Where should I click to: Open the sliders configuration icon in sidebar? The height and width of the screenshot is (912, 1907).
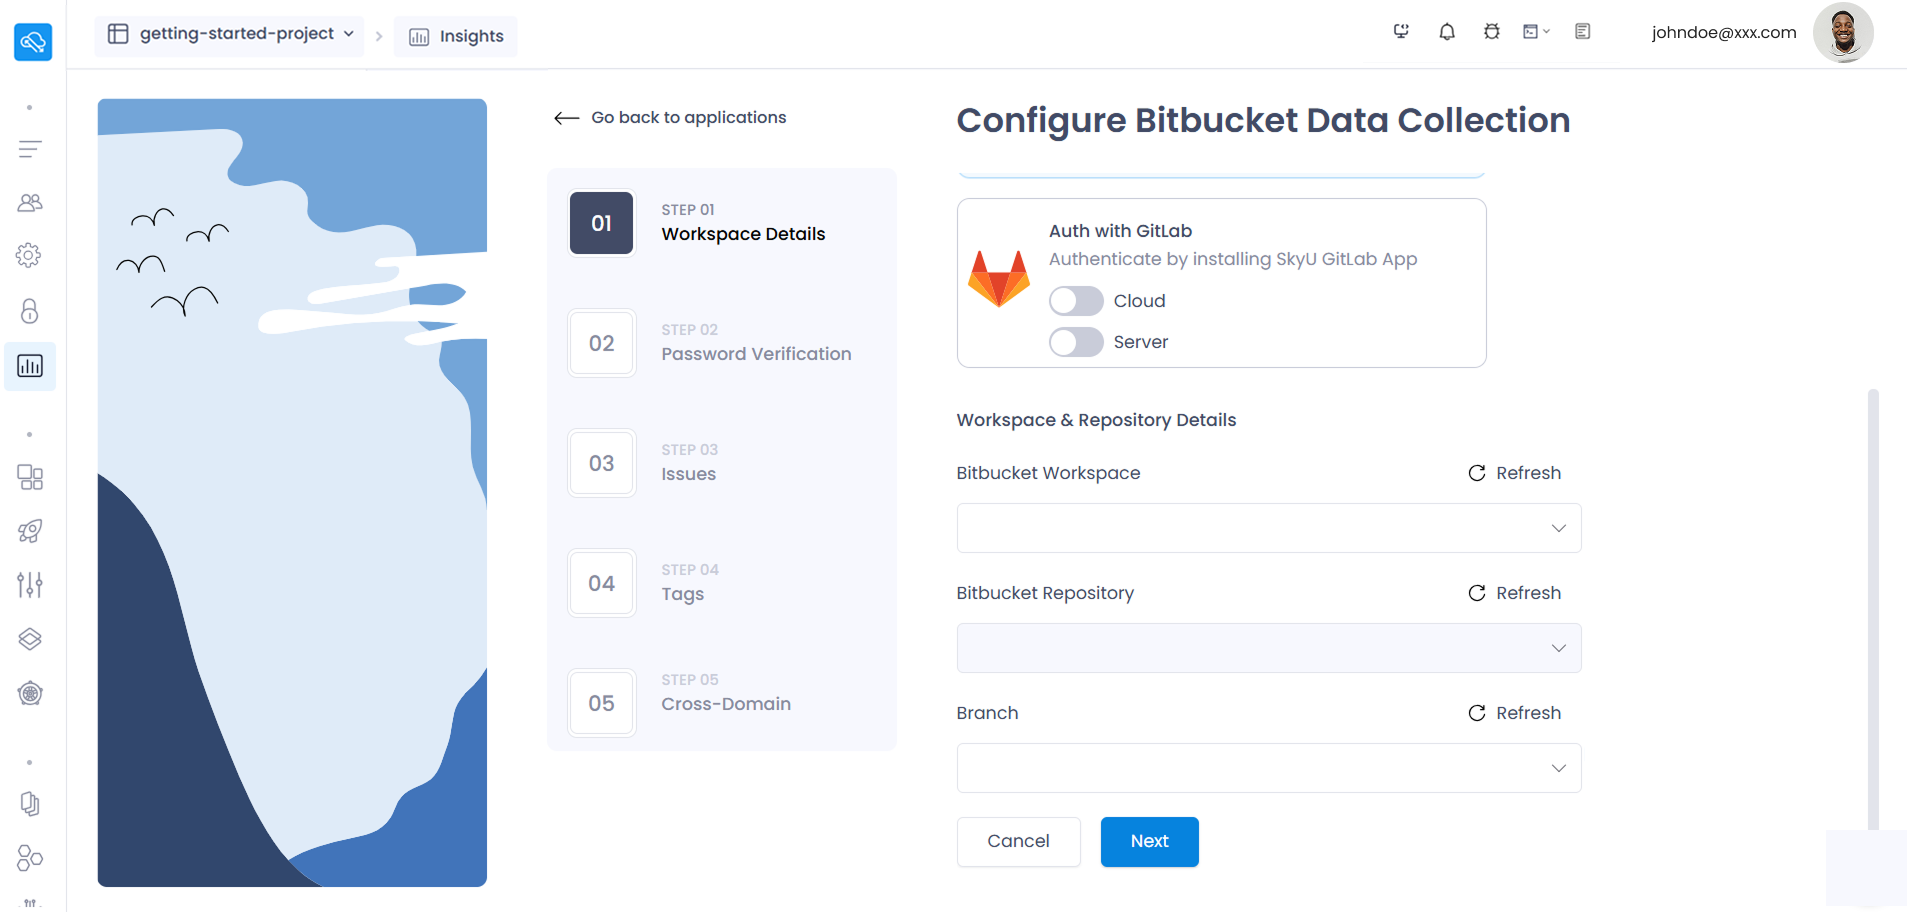pos(30,584)
